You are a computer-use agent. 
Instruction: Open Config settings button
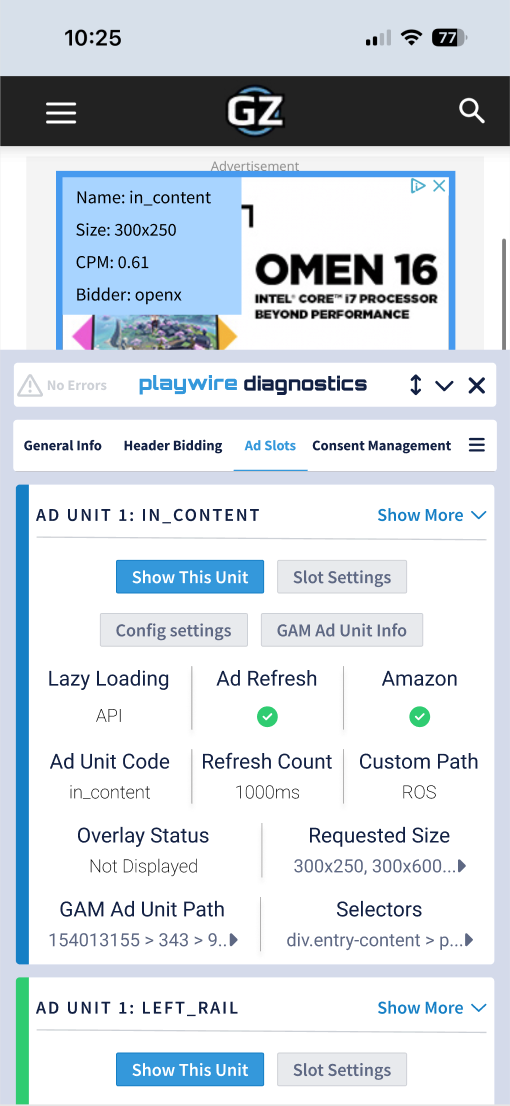[x=174, y=630]
